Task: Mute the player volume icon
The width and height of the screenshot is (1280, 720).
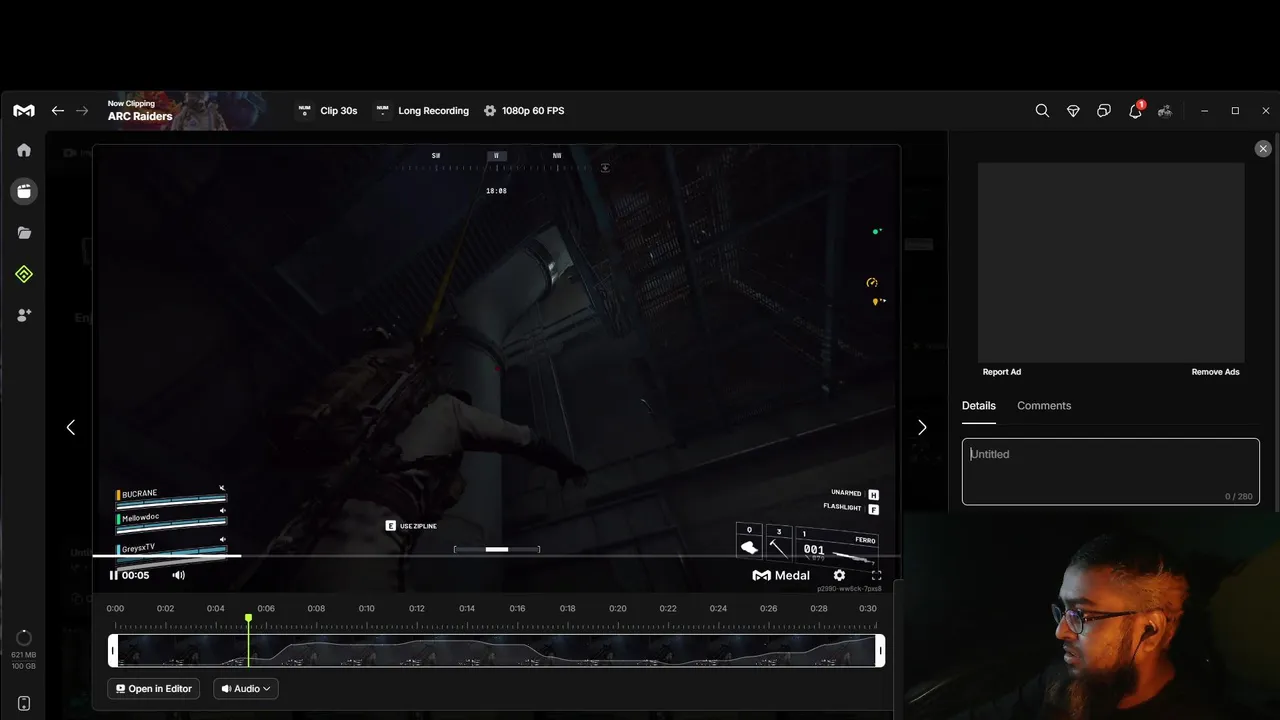Action: [x=178, y=575]
